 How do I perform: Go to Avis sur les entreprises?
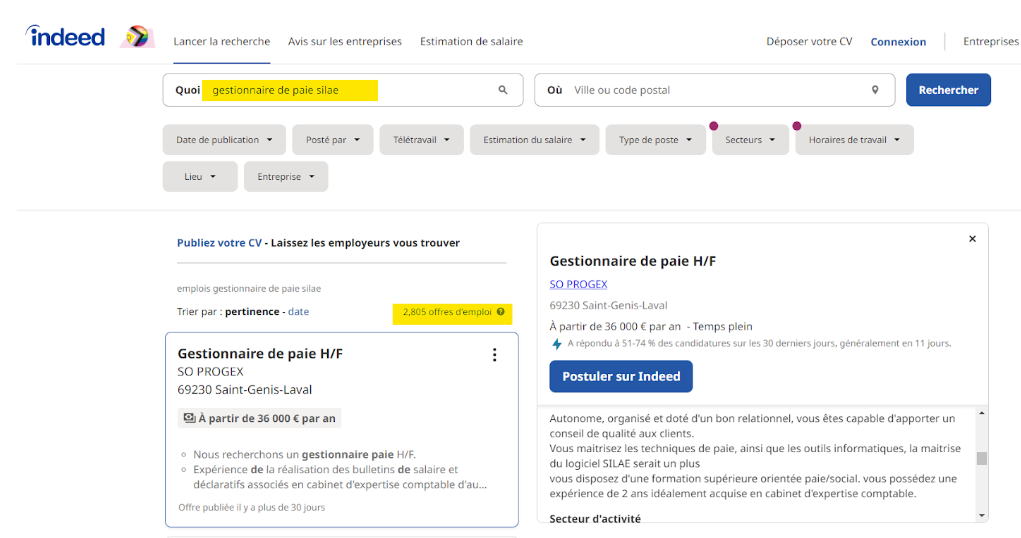345,41
